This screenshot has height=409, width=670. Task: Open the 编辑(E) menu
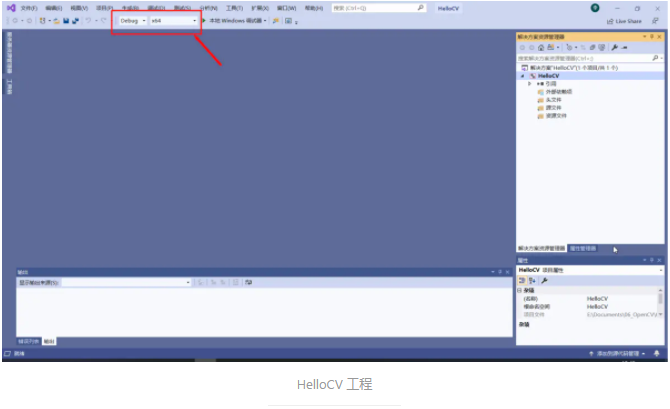point(54,8)
